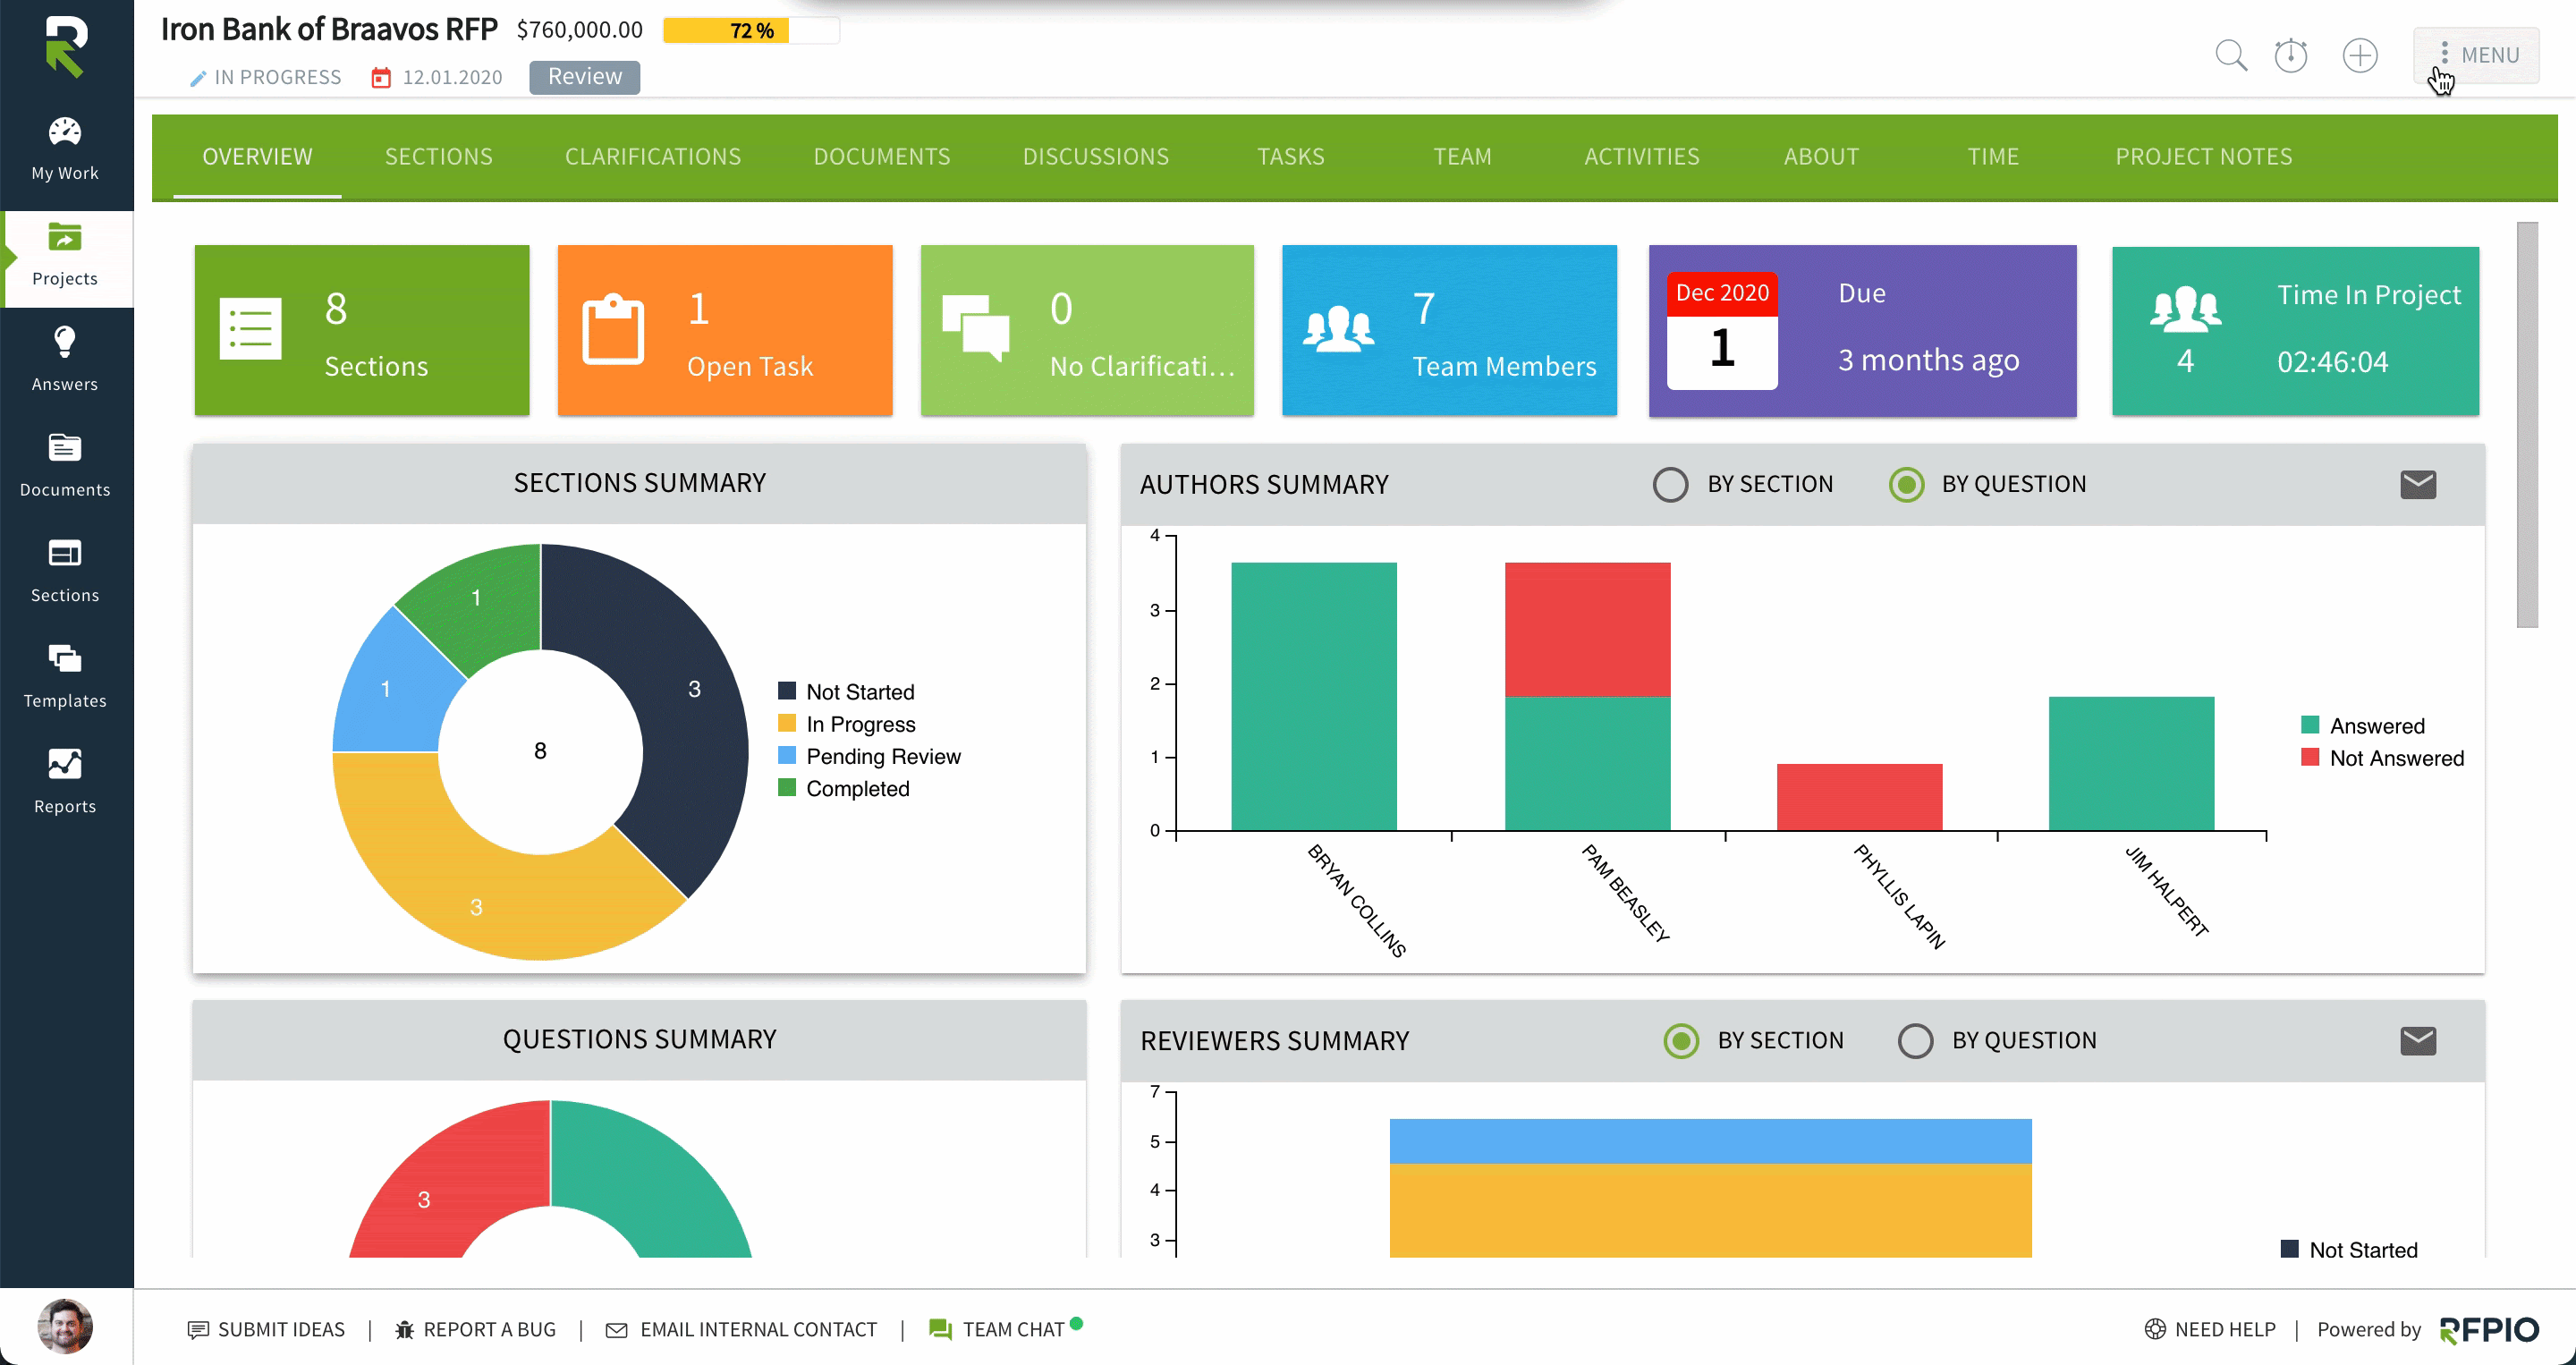Click the add plus circle icon
The height and width of the screenshot is (1365, 2576).
pos(2360,55)
